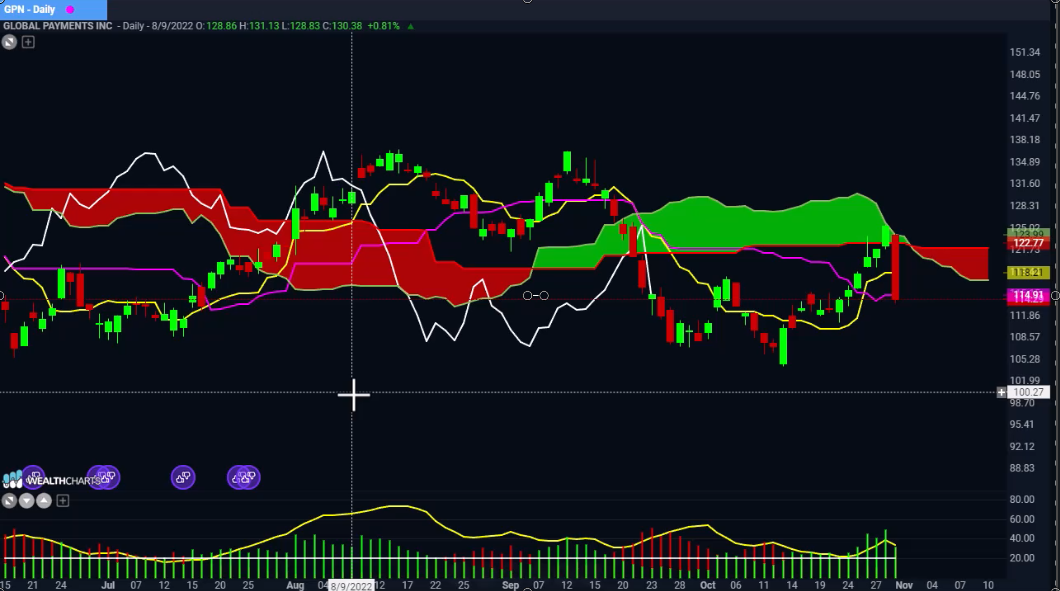Click the green up-triangle after +0.81%
1060x591 pixels.
(410, 26)
